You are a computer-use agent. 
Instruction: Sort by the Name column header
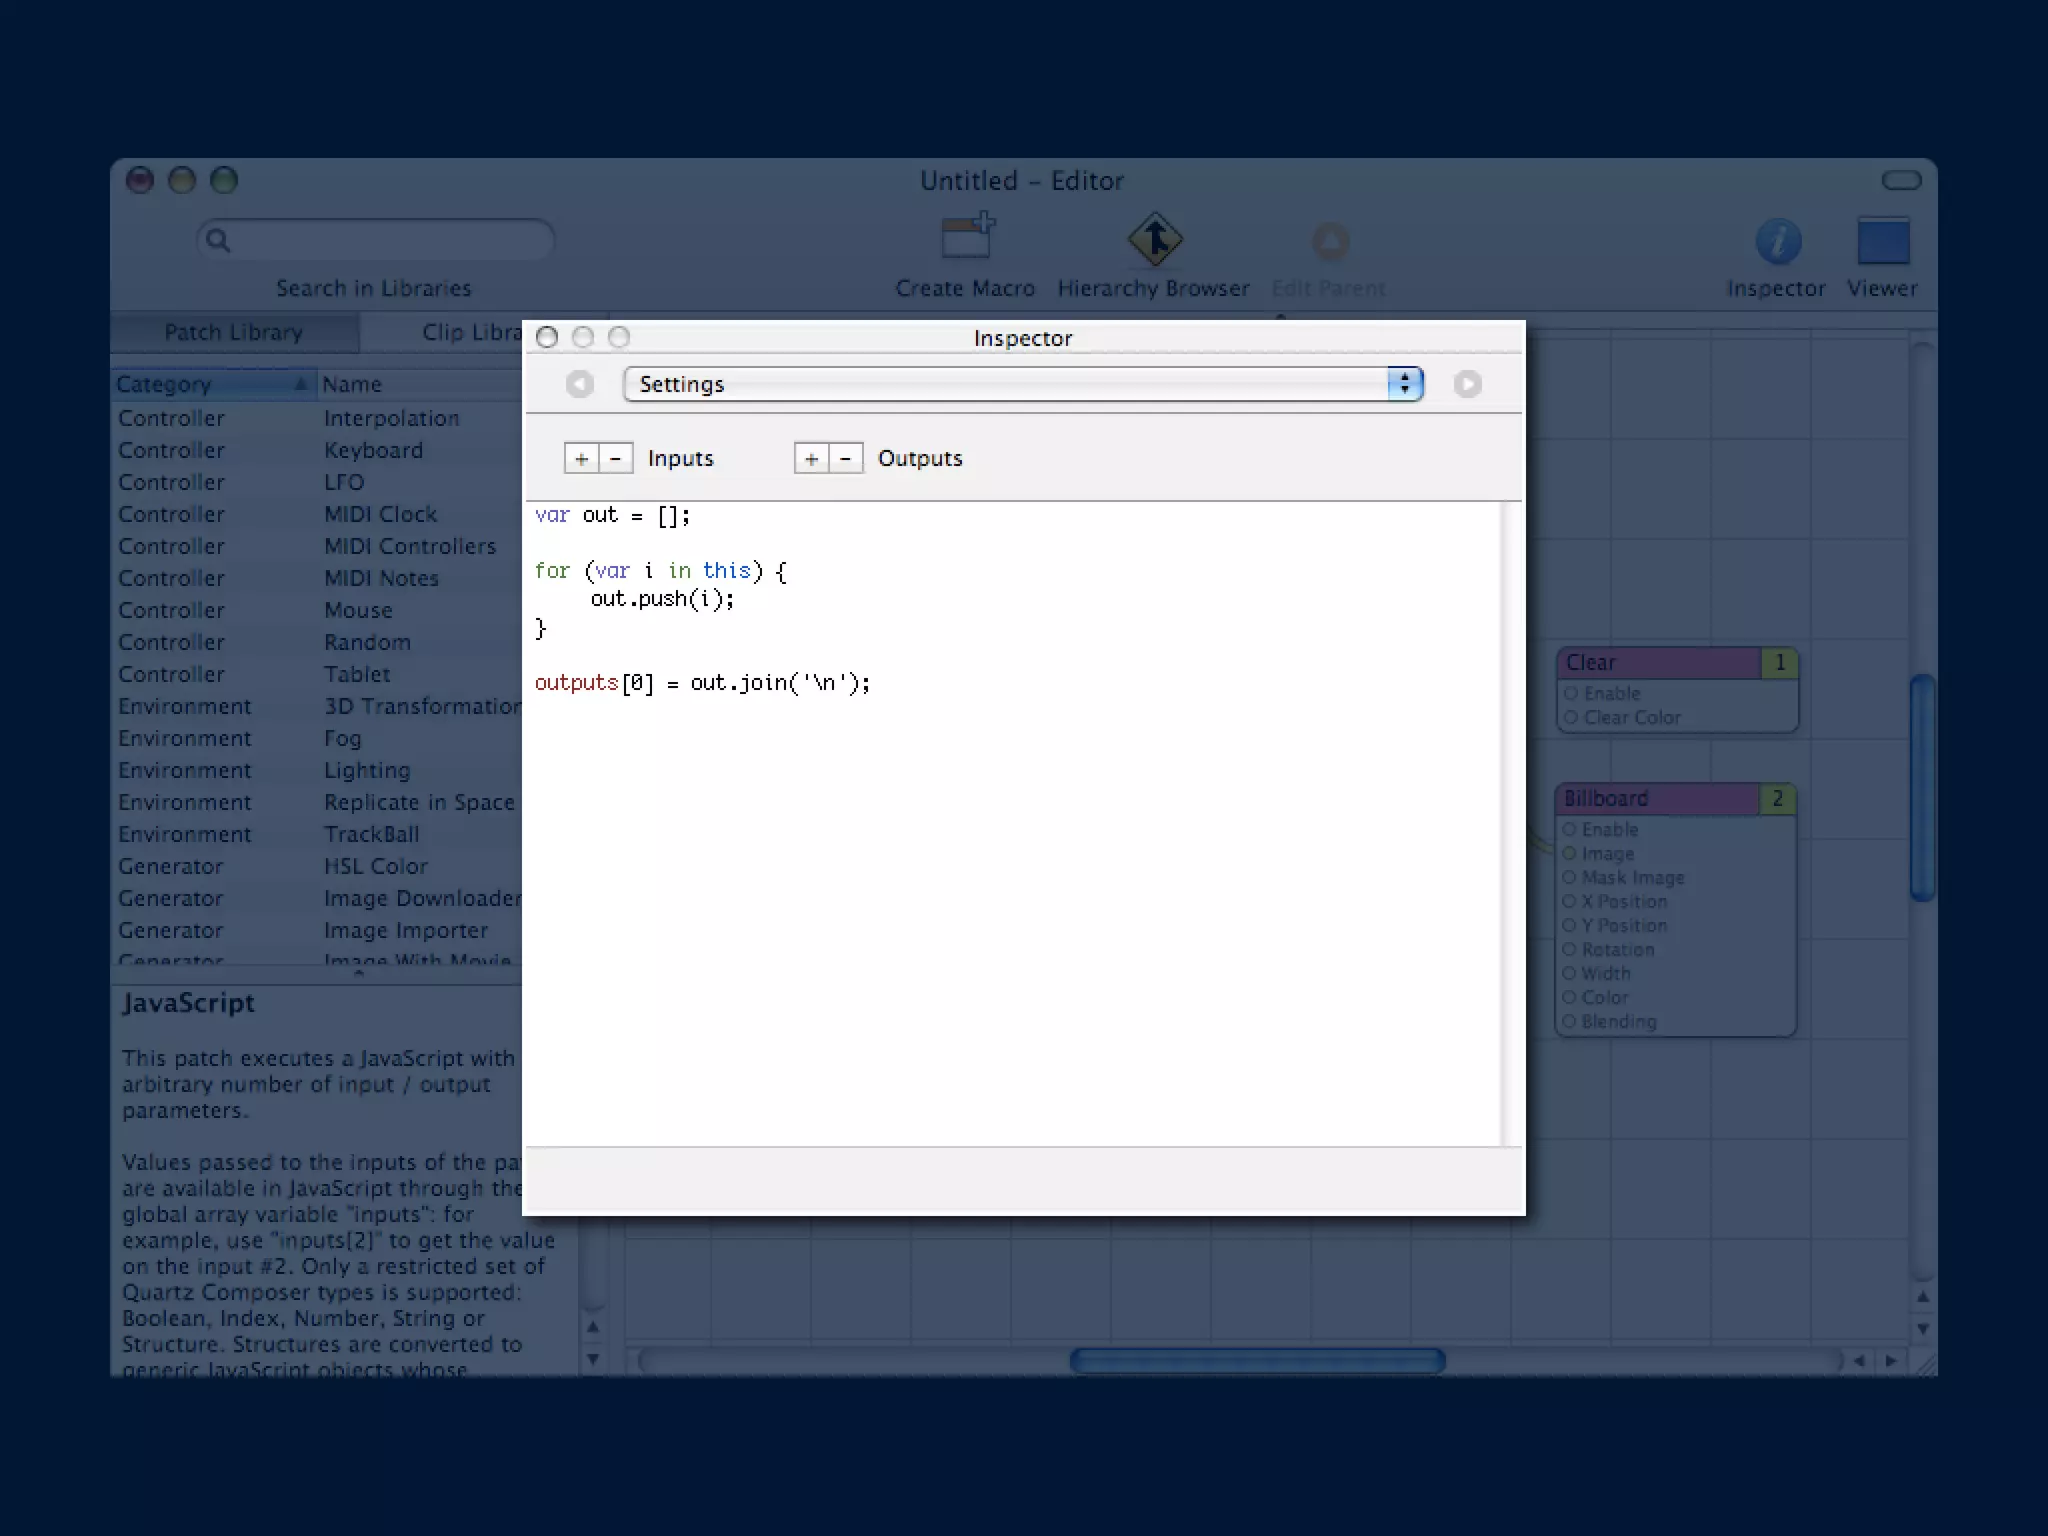coord(420,384)
